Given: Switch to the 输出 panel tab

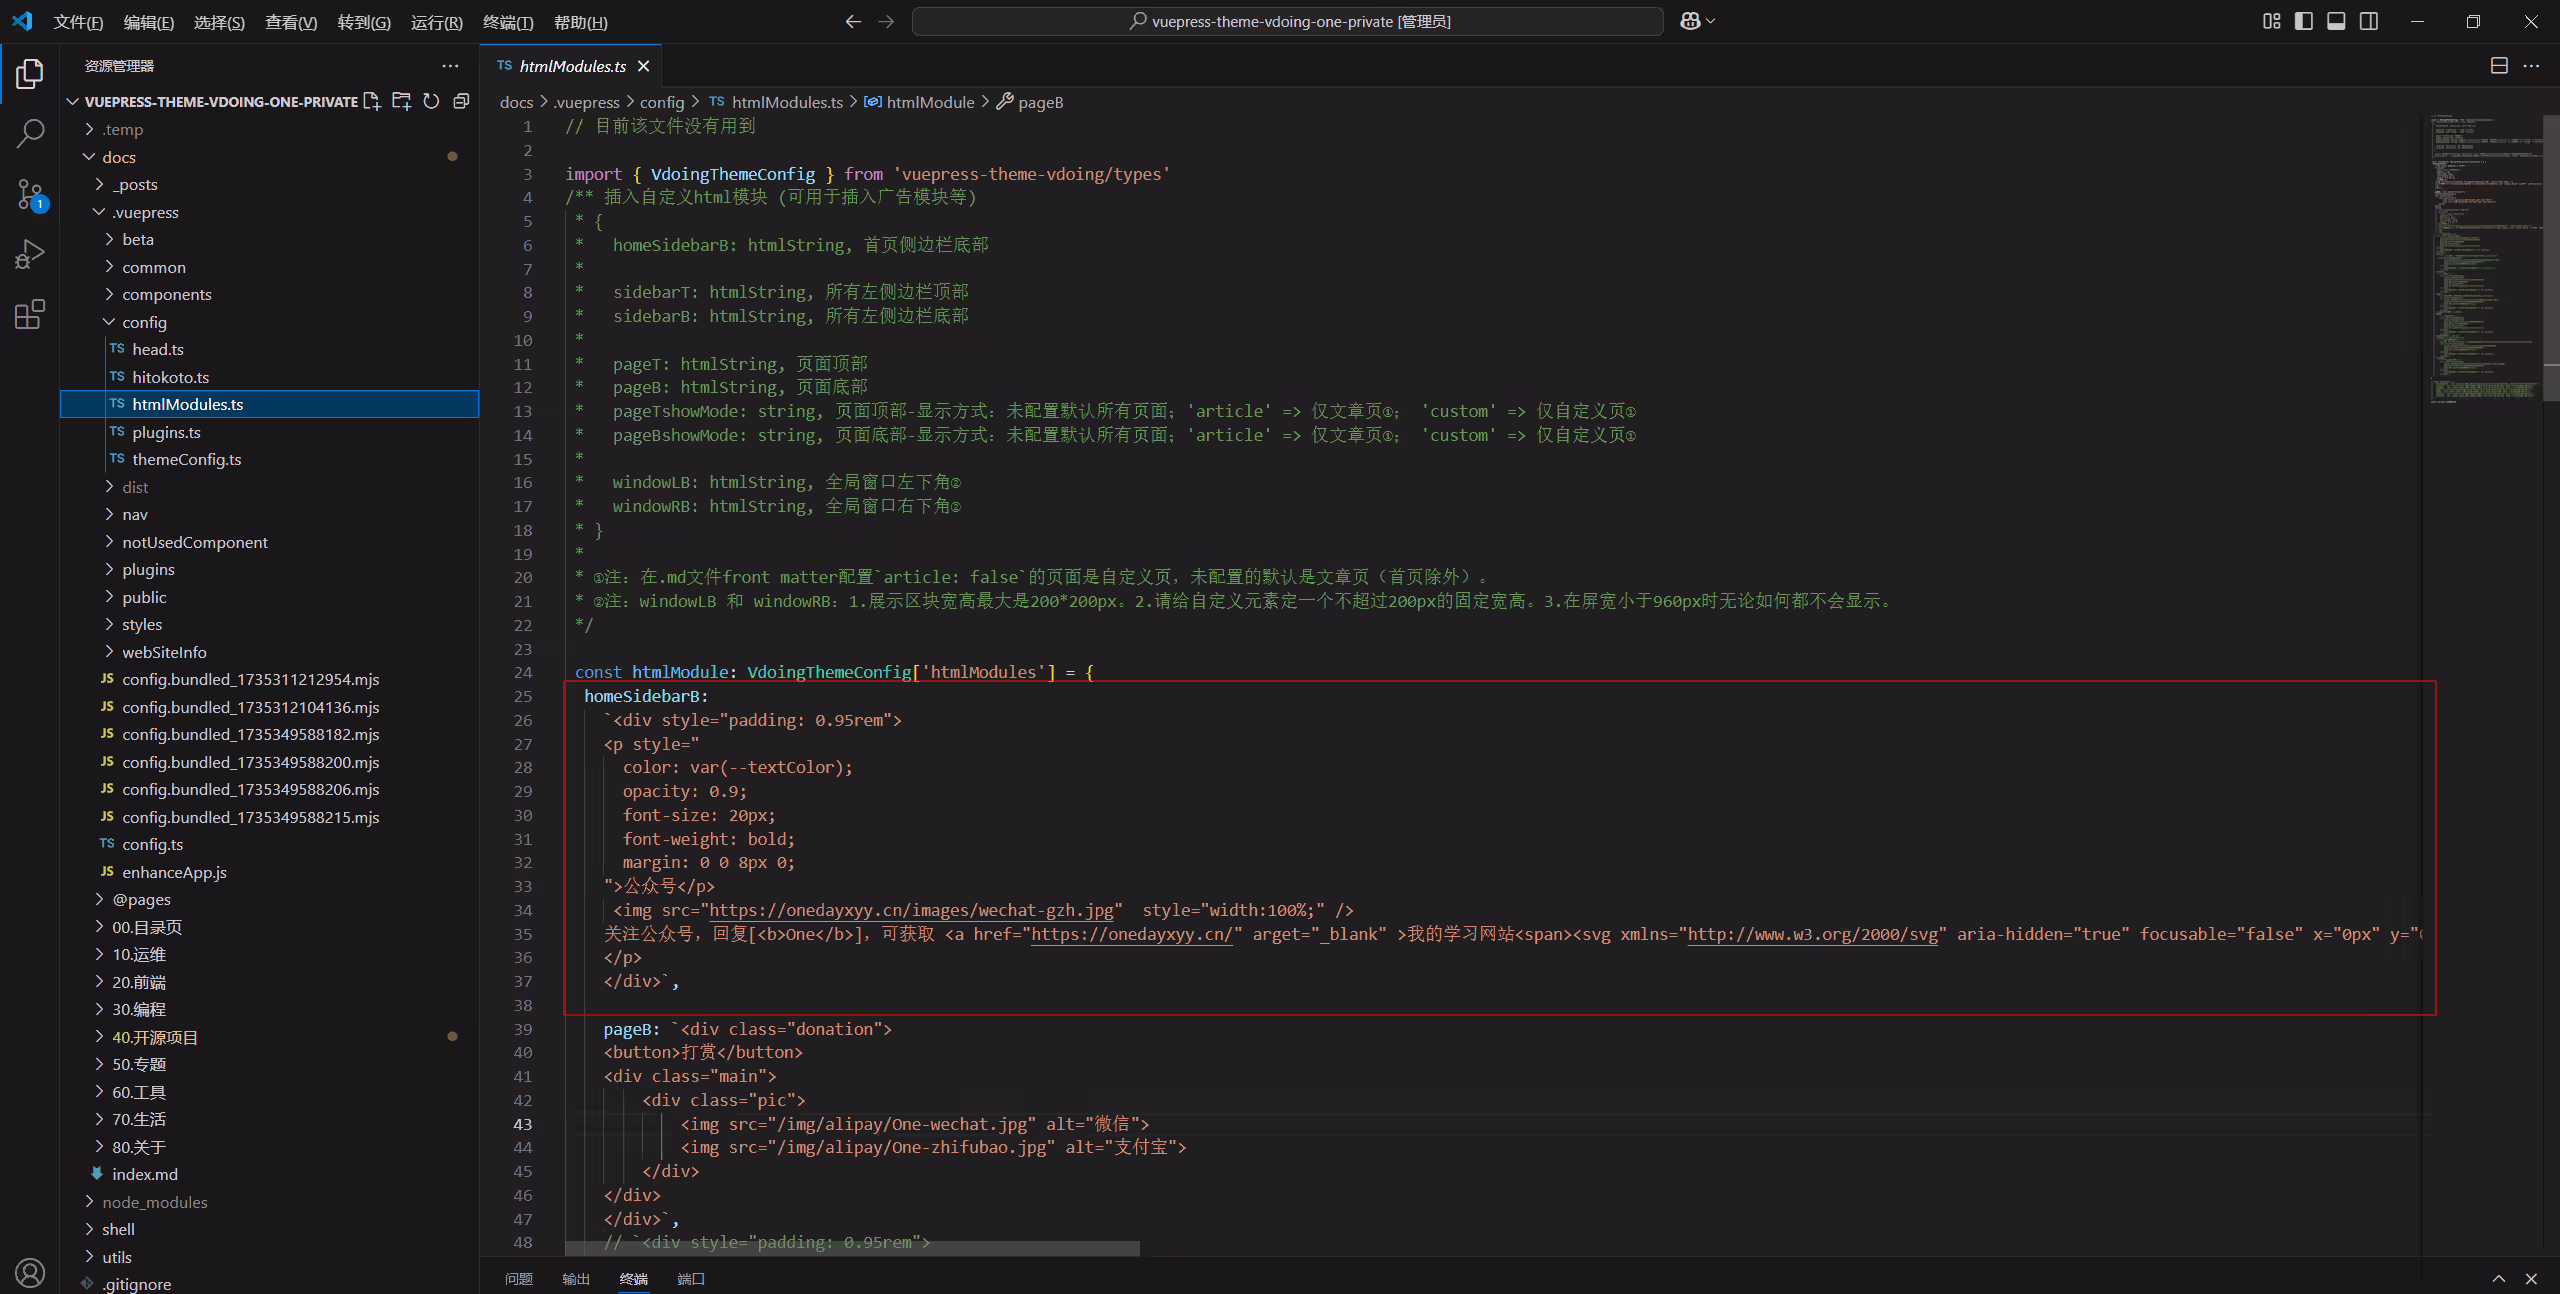Looking at the screenshot, I should pyautogui.click(x=576, y=1279).
